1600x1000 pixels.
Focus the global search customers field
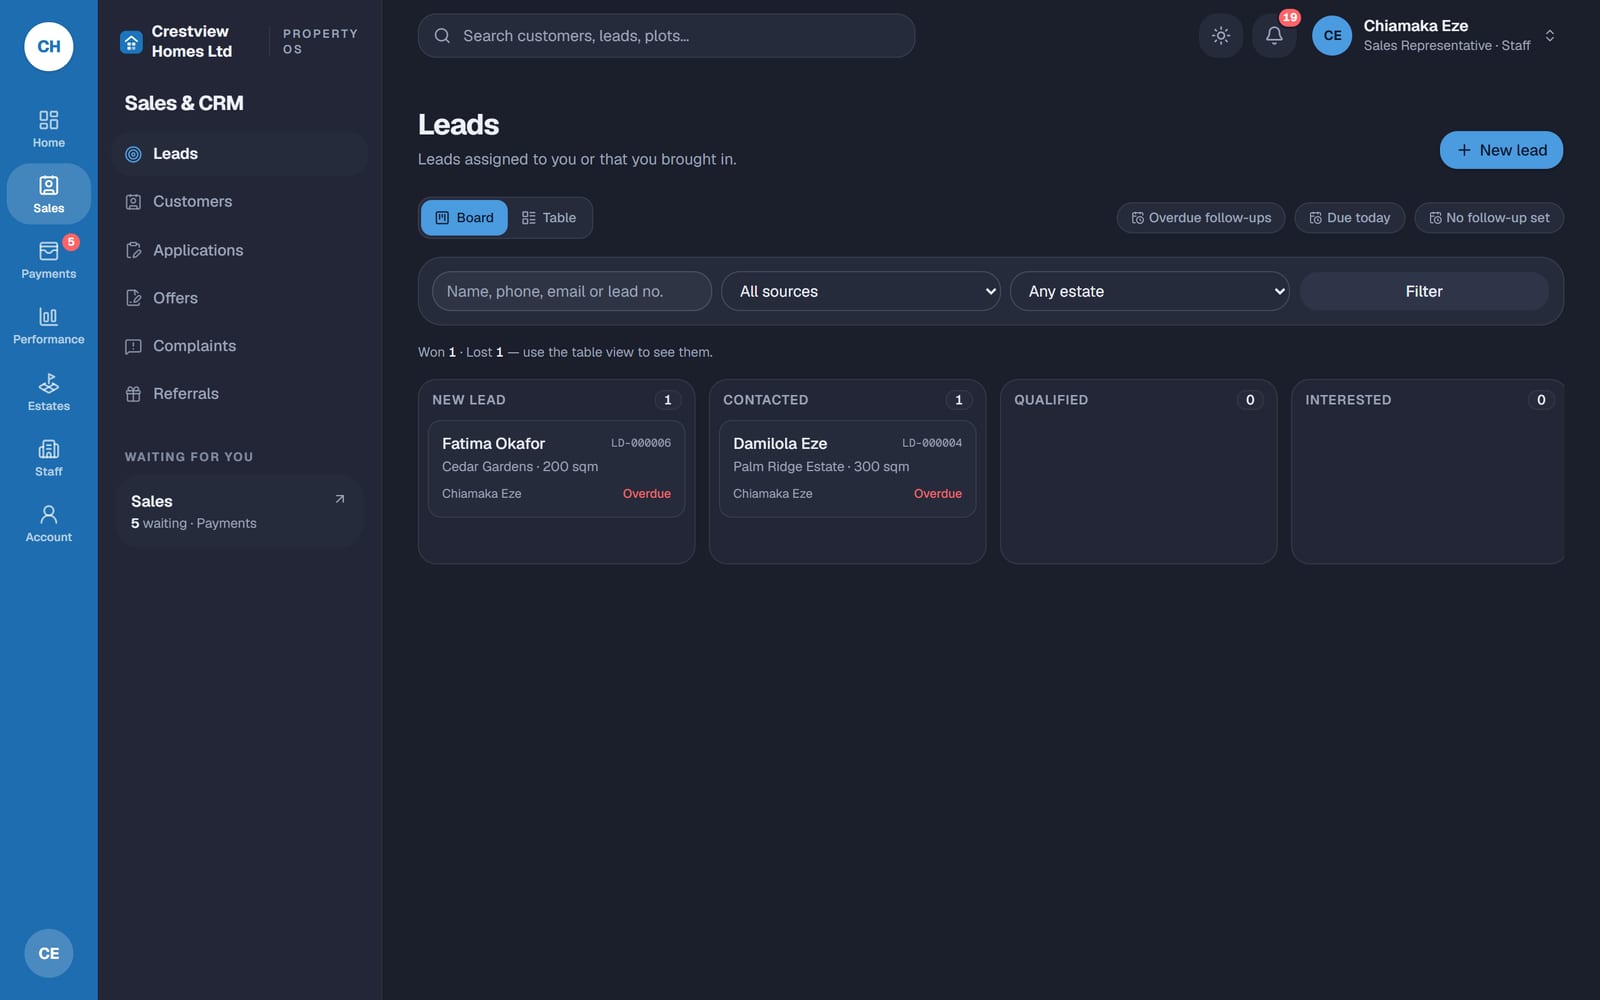666,36
